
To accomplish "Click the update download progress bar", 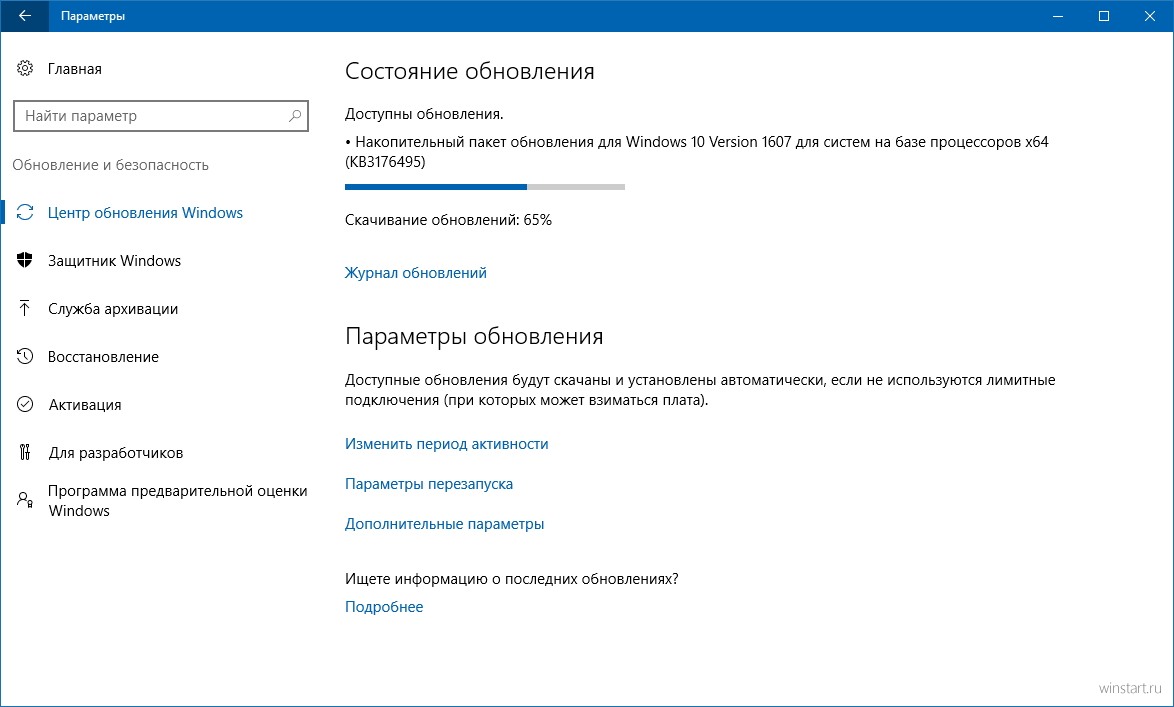I will pos(484,186).
